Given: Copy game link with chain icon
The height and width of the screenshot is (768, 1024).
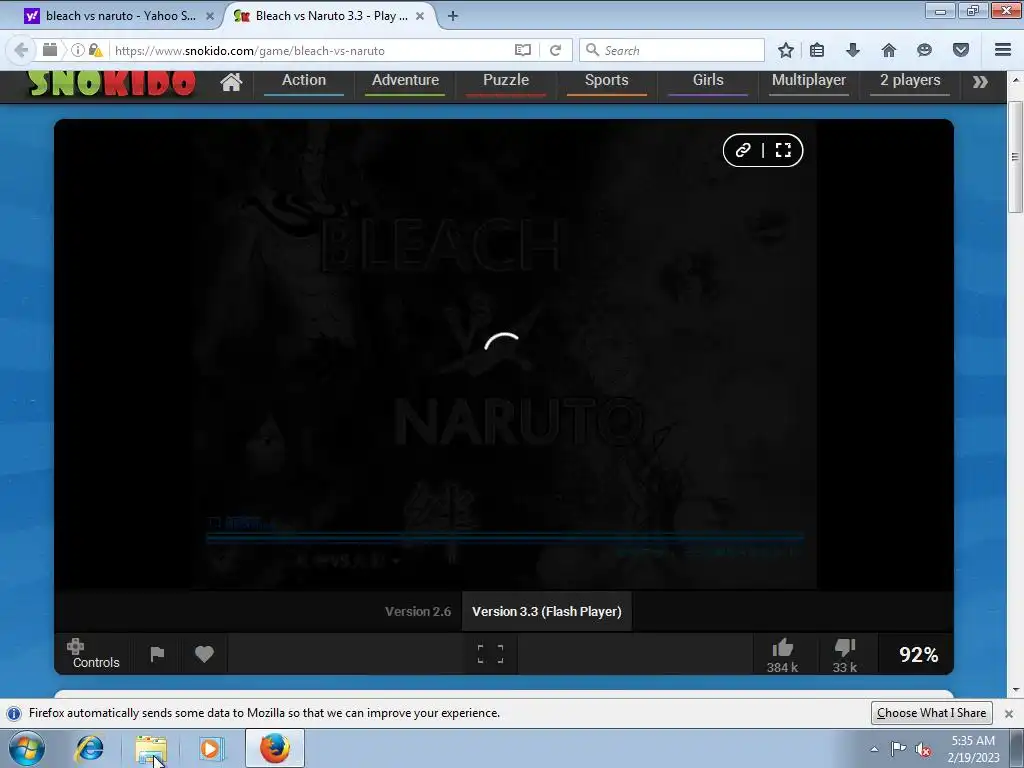Looking at the screenshot, I should (x=743, y=150).
